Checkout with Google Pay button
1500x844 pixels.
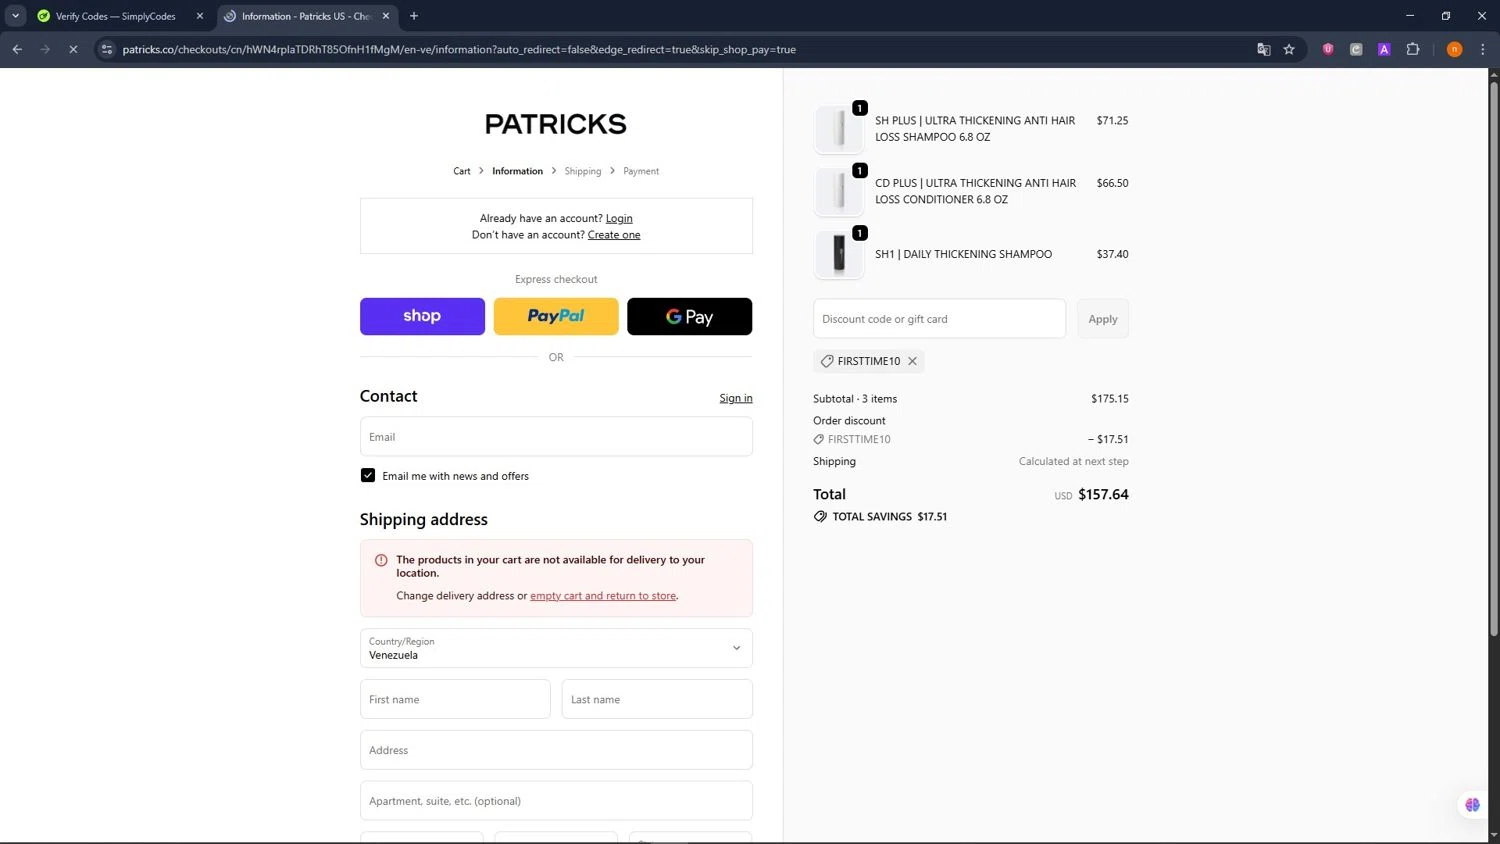pyautogui.click(x=689, y=316)
